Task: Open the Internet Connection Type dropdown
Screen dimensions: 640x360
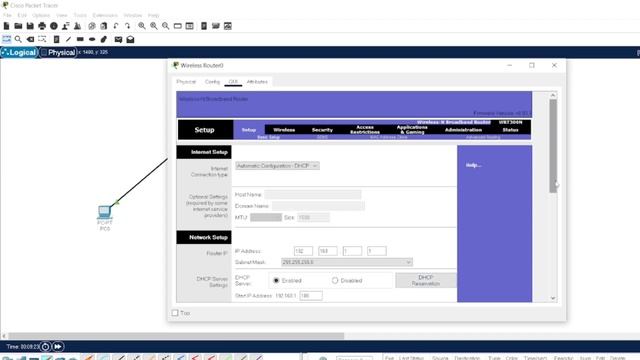Action: [x=278, y=166]
